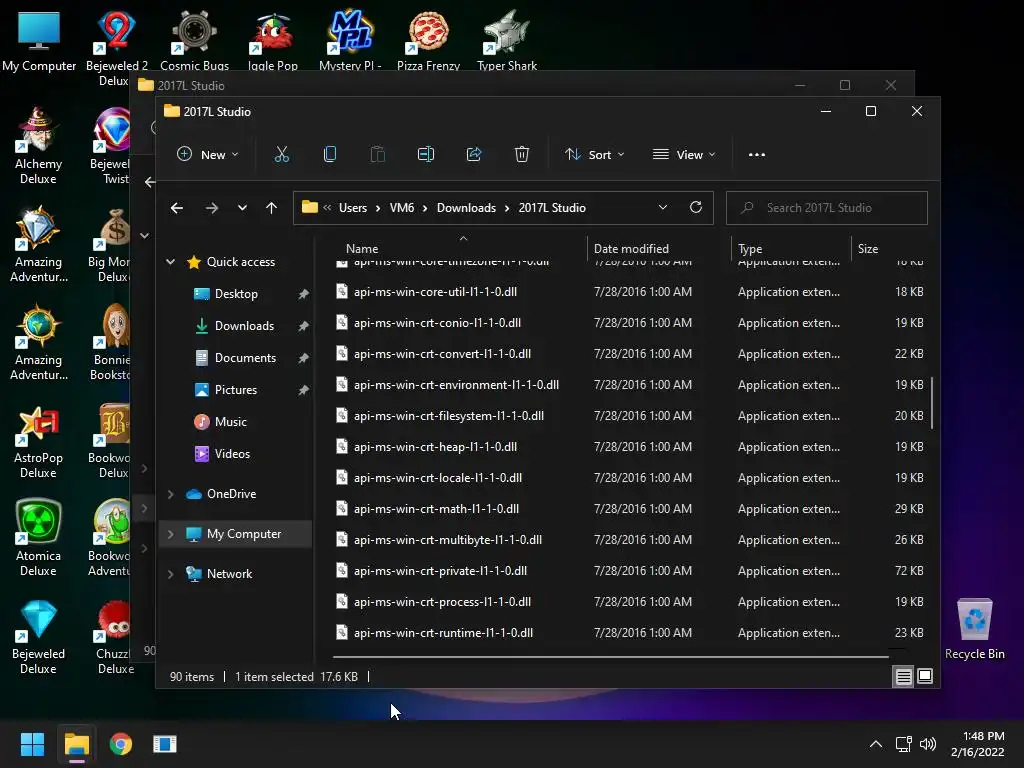Expand the Network tree node
This screenshot has height=768, width=1024.
pyautogui.click(x=170, y=574)
